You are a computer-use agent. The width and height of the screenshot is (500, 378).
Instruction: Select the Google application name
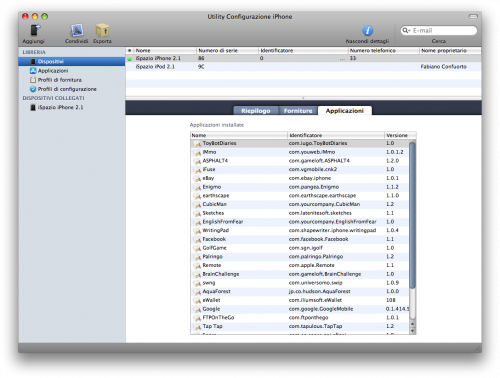click(x=211, y=309)
